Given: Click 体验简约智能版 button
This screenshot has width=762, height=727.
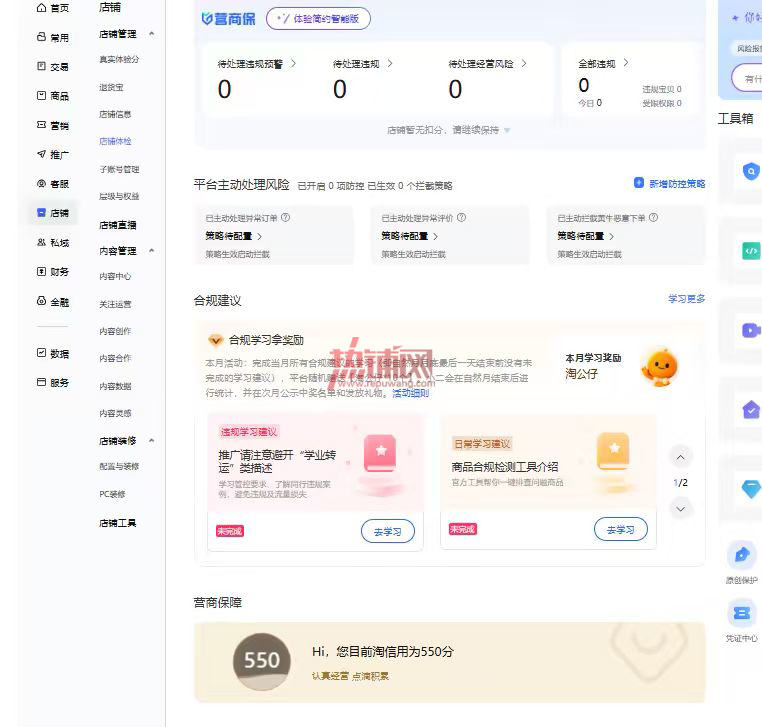Looking at the screenshot, I should pyautogui.click(x=318, y=18).
